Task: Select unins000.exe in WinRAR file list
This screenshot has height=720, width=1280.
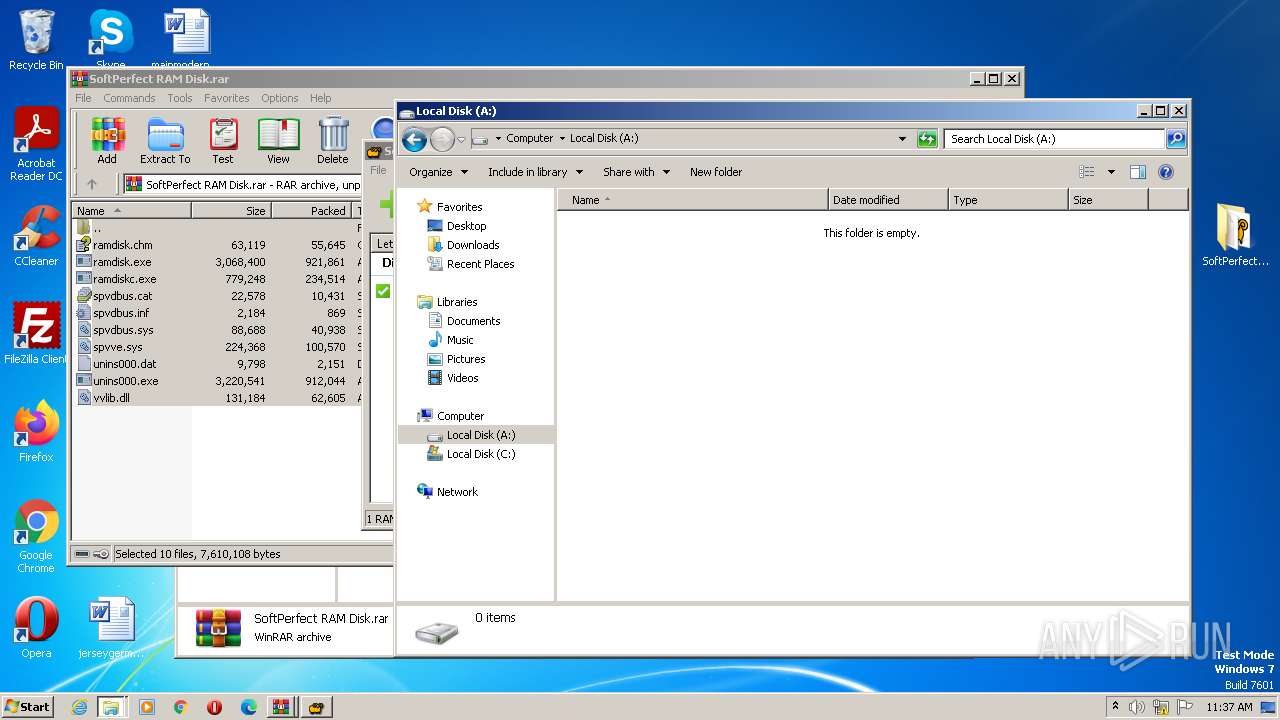Action: (125, 381)
